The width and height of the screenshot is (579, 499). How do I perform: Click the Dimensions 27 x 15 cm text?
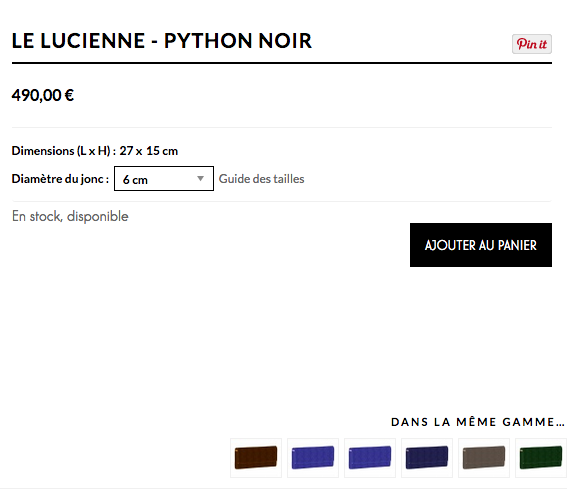click(95, 151)
